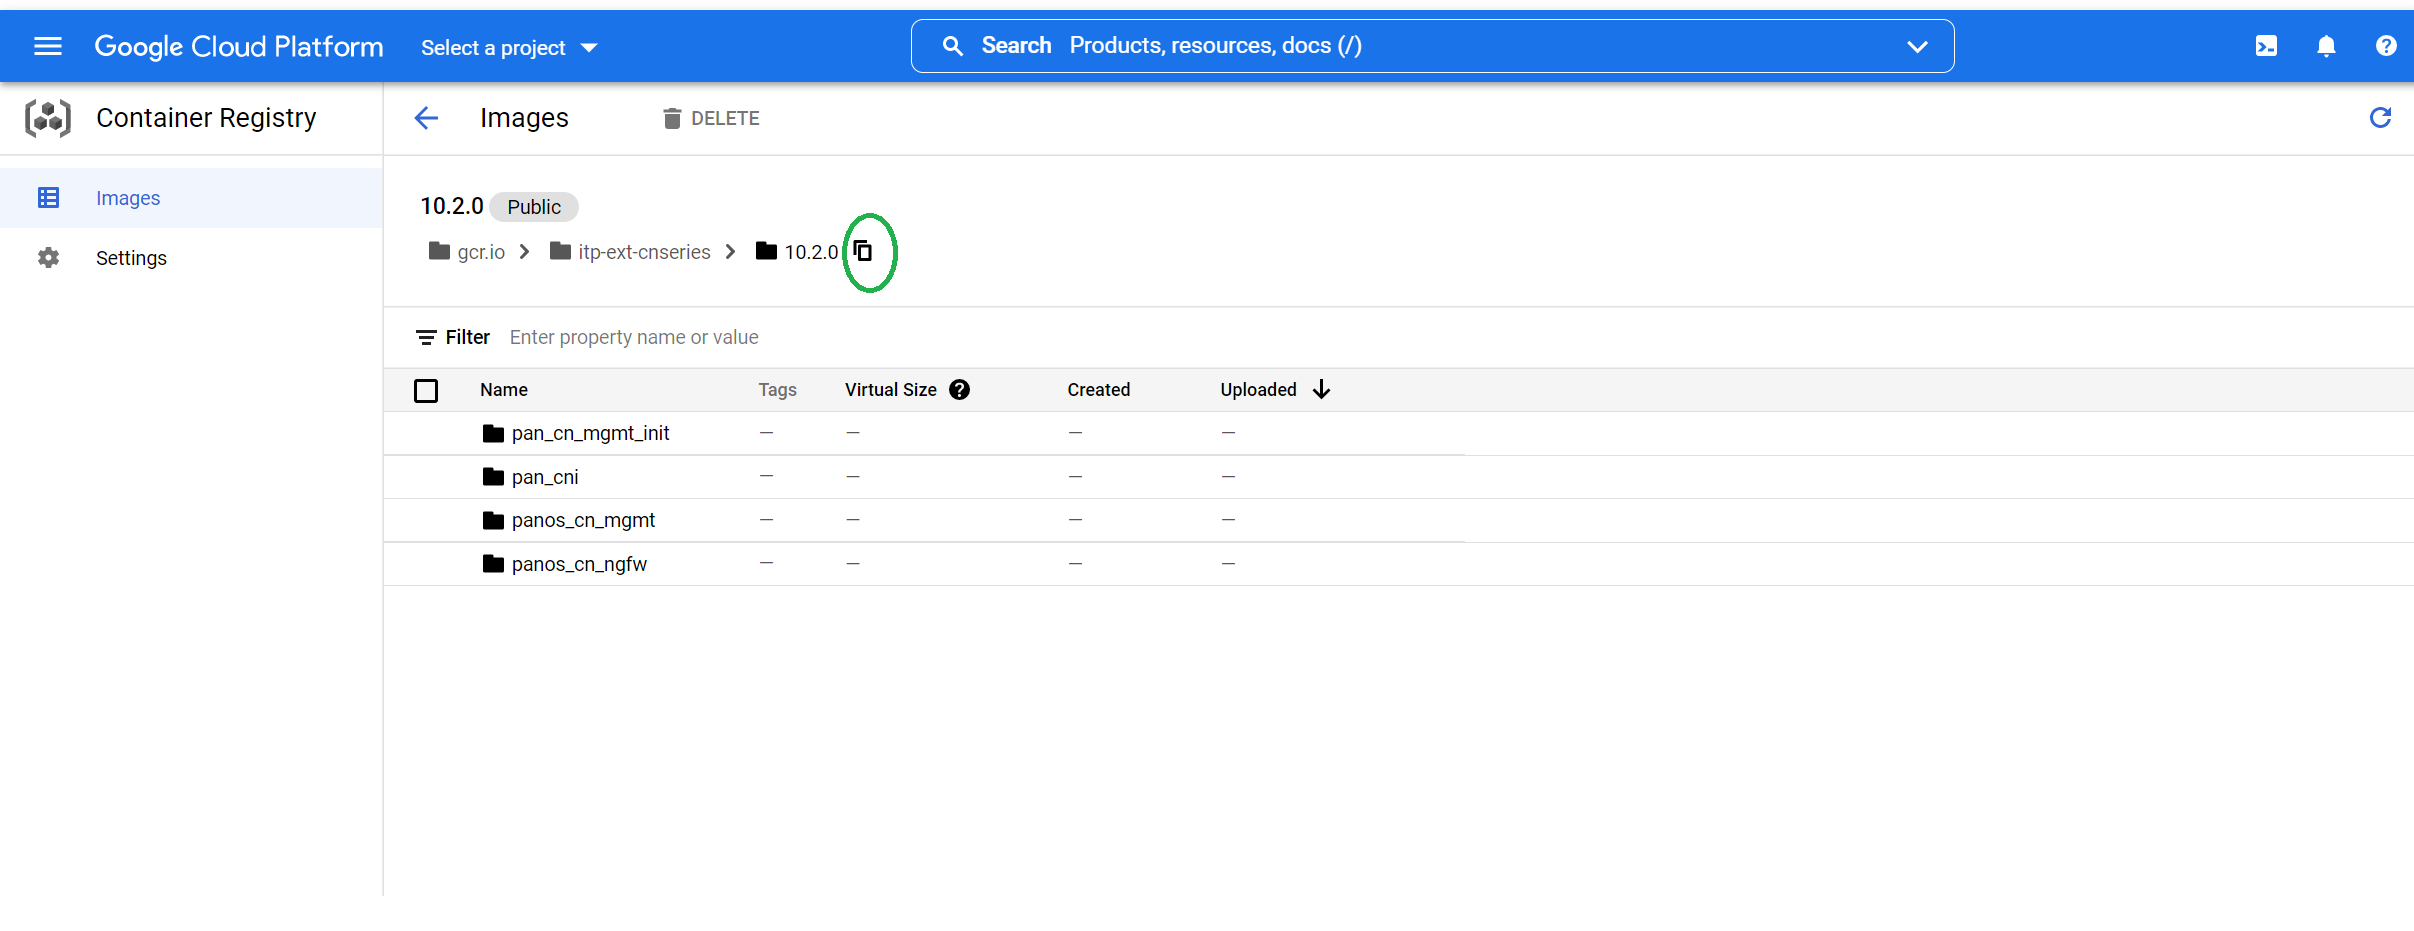Toggle the select-all images checkbox
The image size is (2414, 931).
(x=426, y=390)
